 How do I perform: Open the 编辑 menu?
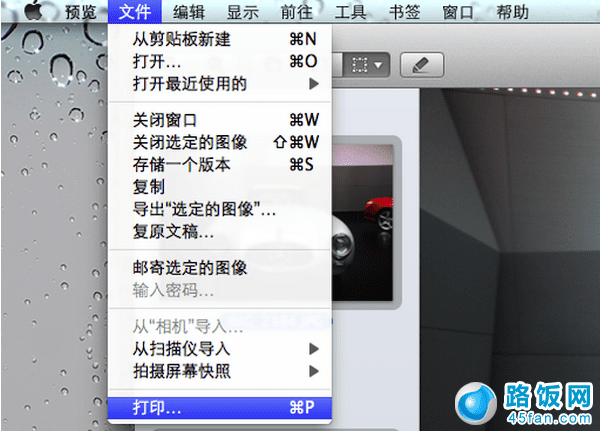(x=189, y=12)
